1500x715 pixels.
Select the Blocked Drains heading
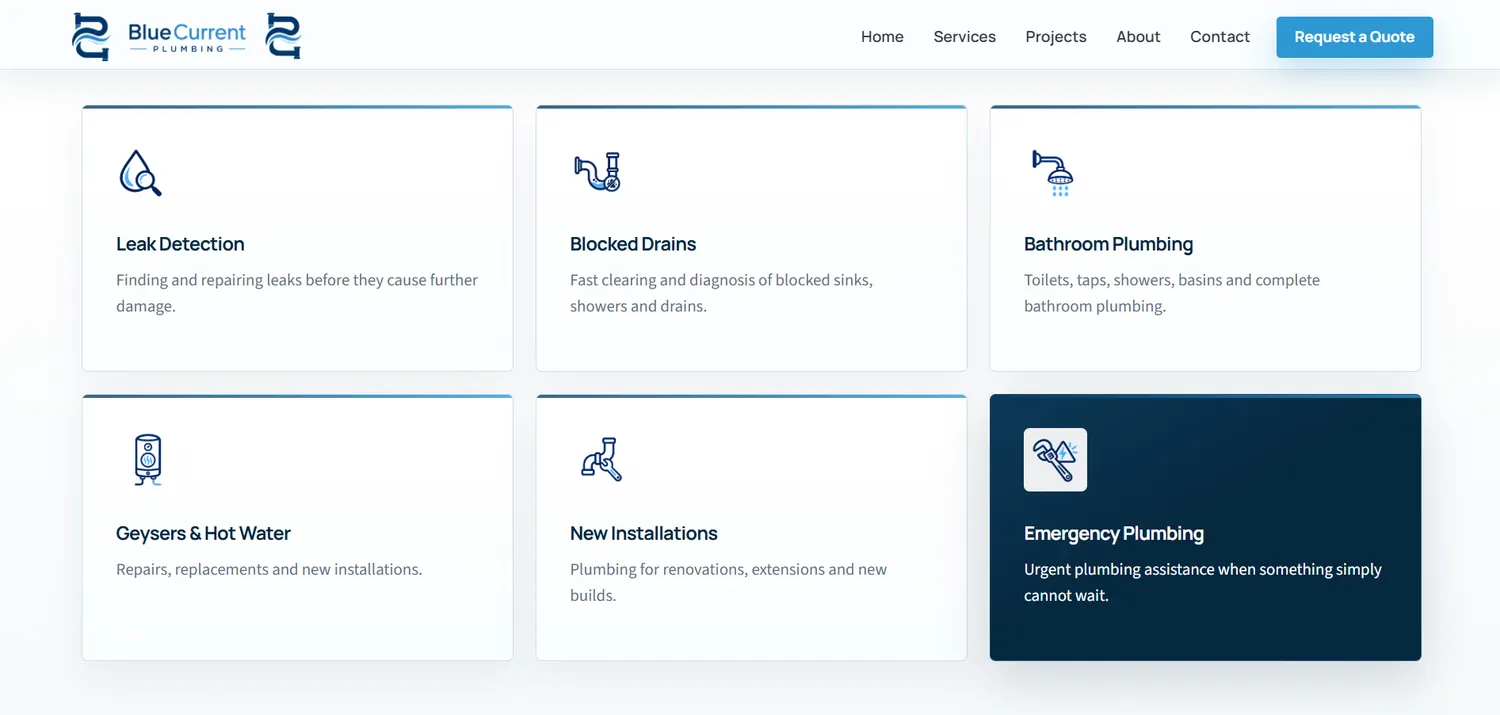click(x=633, y=244)
